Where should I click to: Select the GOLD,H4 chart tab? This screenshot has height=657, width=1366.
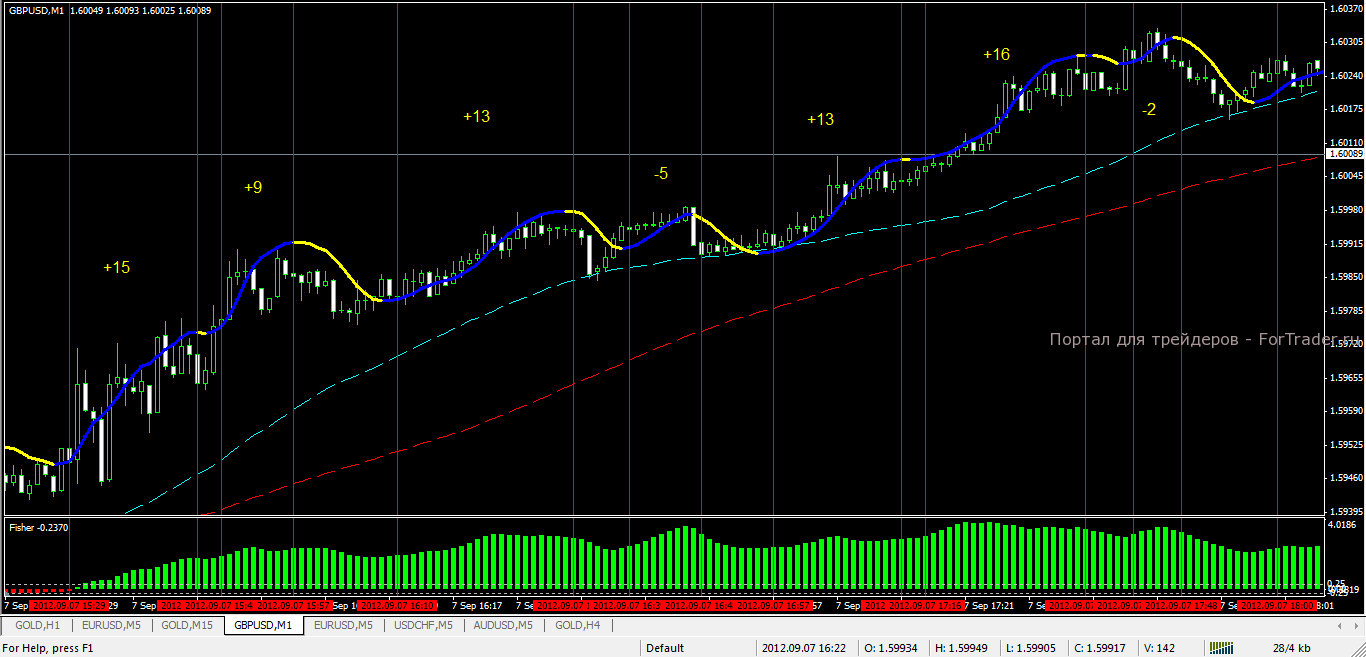coord(577,625)
